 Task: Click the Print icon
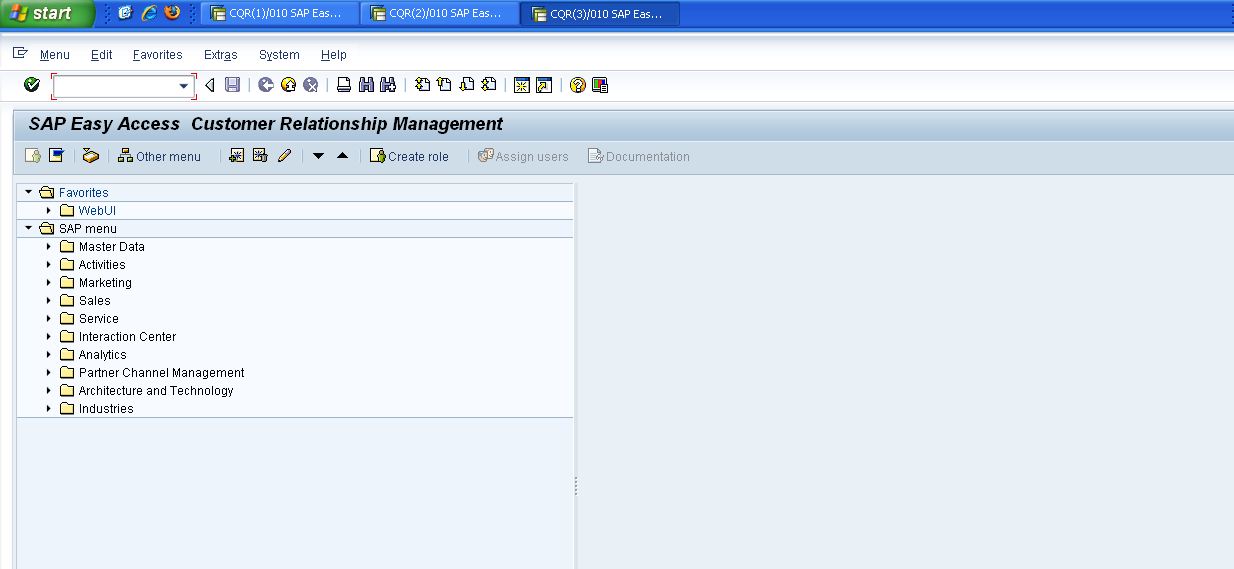343,85
